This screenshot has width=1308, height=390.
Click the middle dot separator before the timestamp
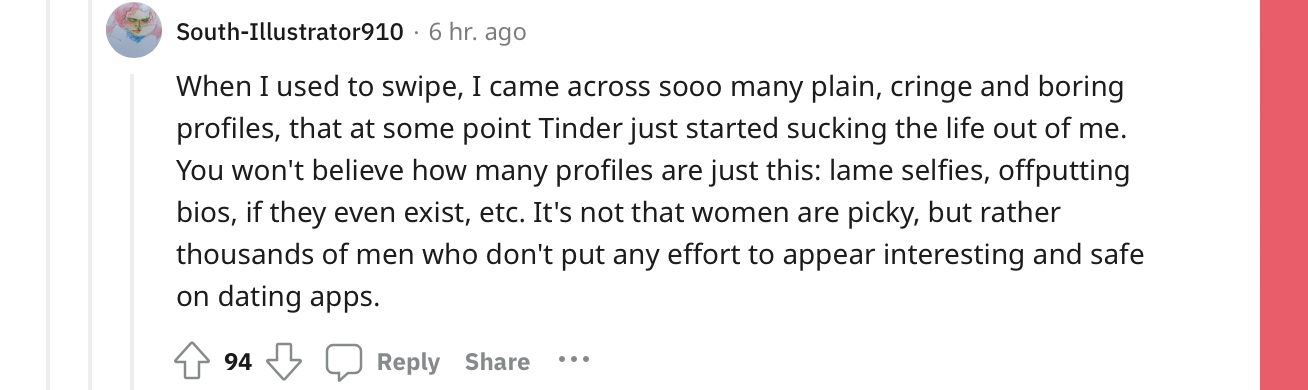pos(416,33)
